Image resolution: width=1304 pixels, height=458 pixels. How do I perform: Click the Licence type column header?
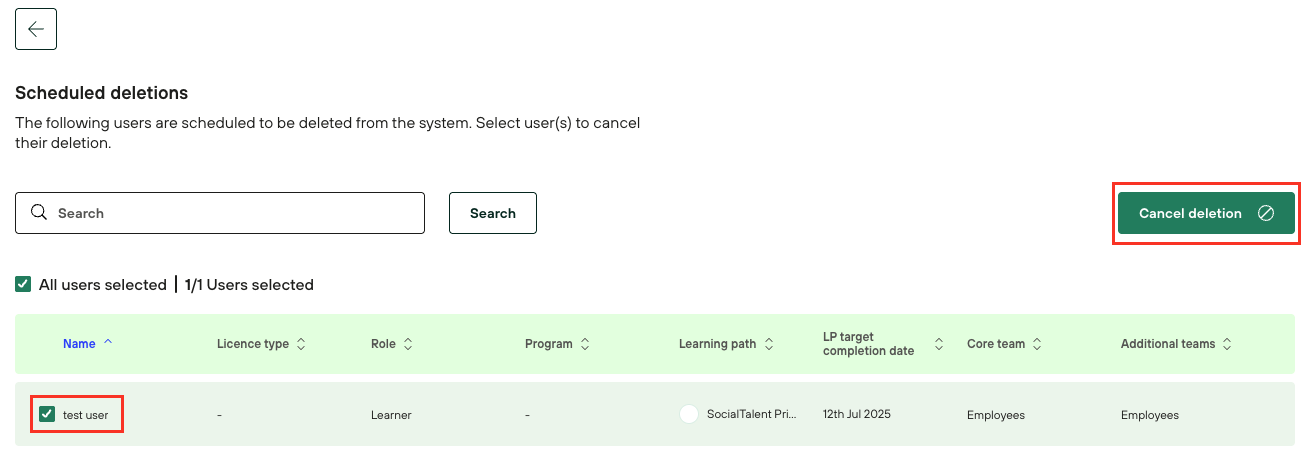click(253, 344)
